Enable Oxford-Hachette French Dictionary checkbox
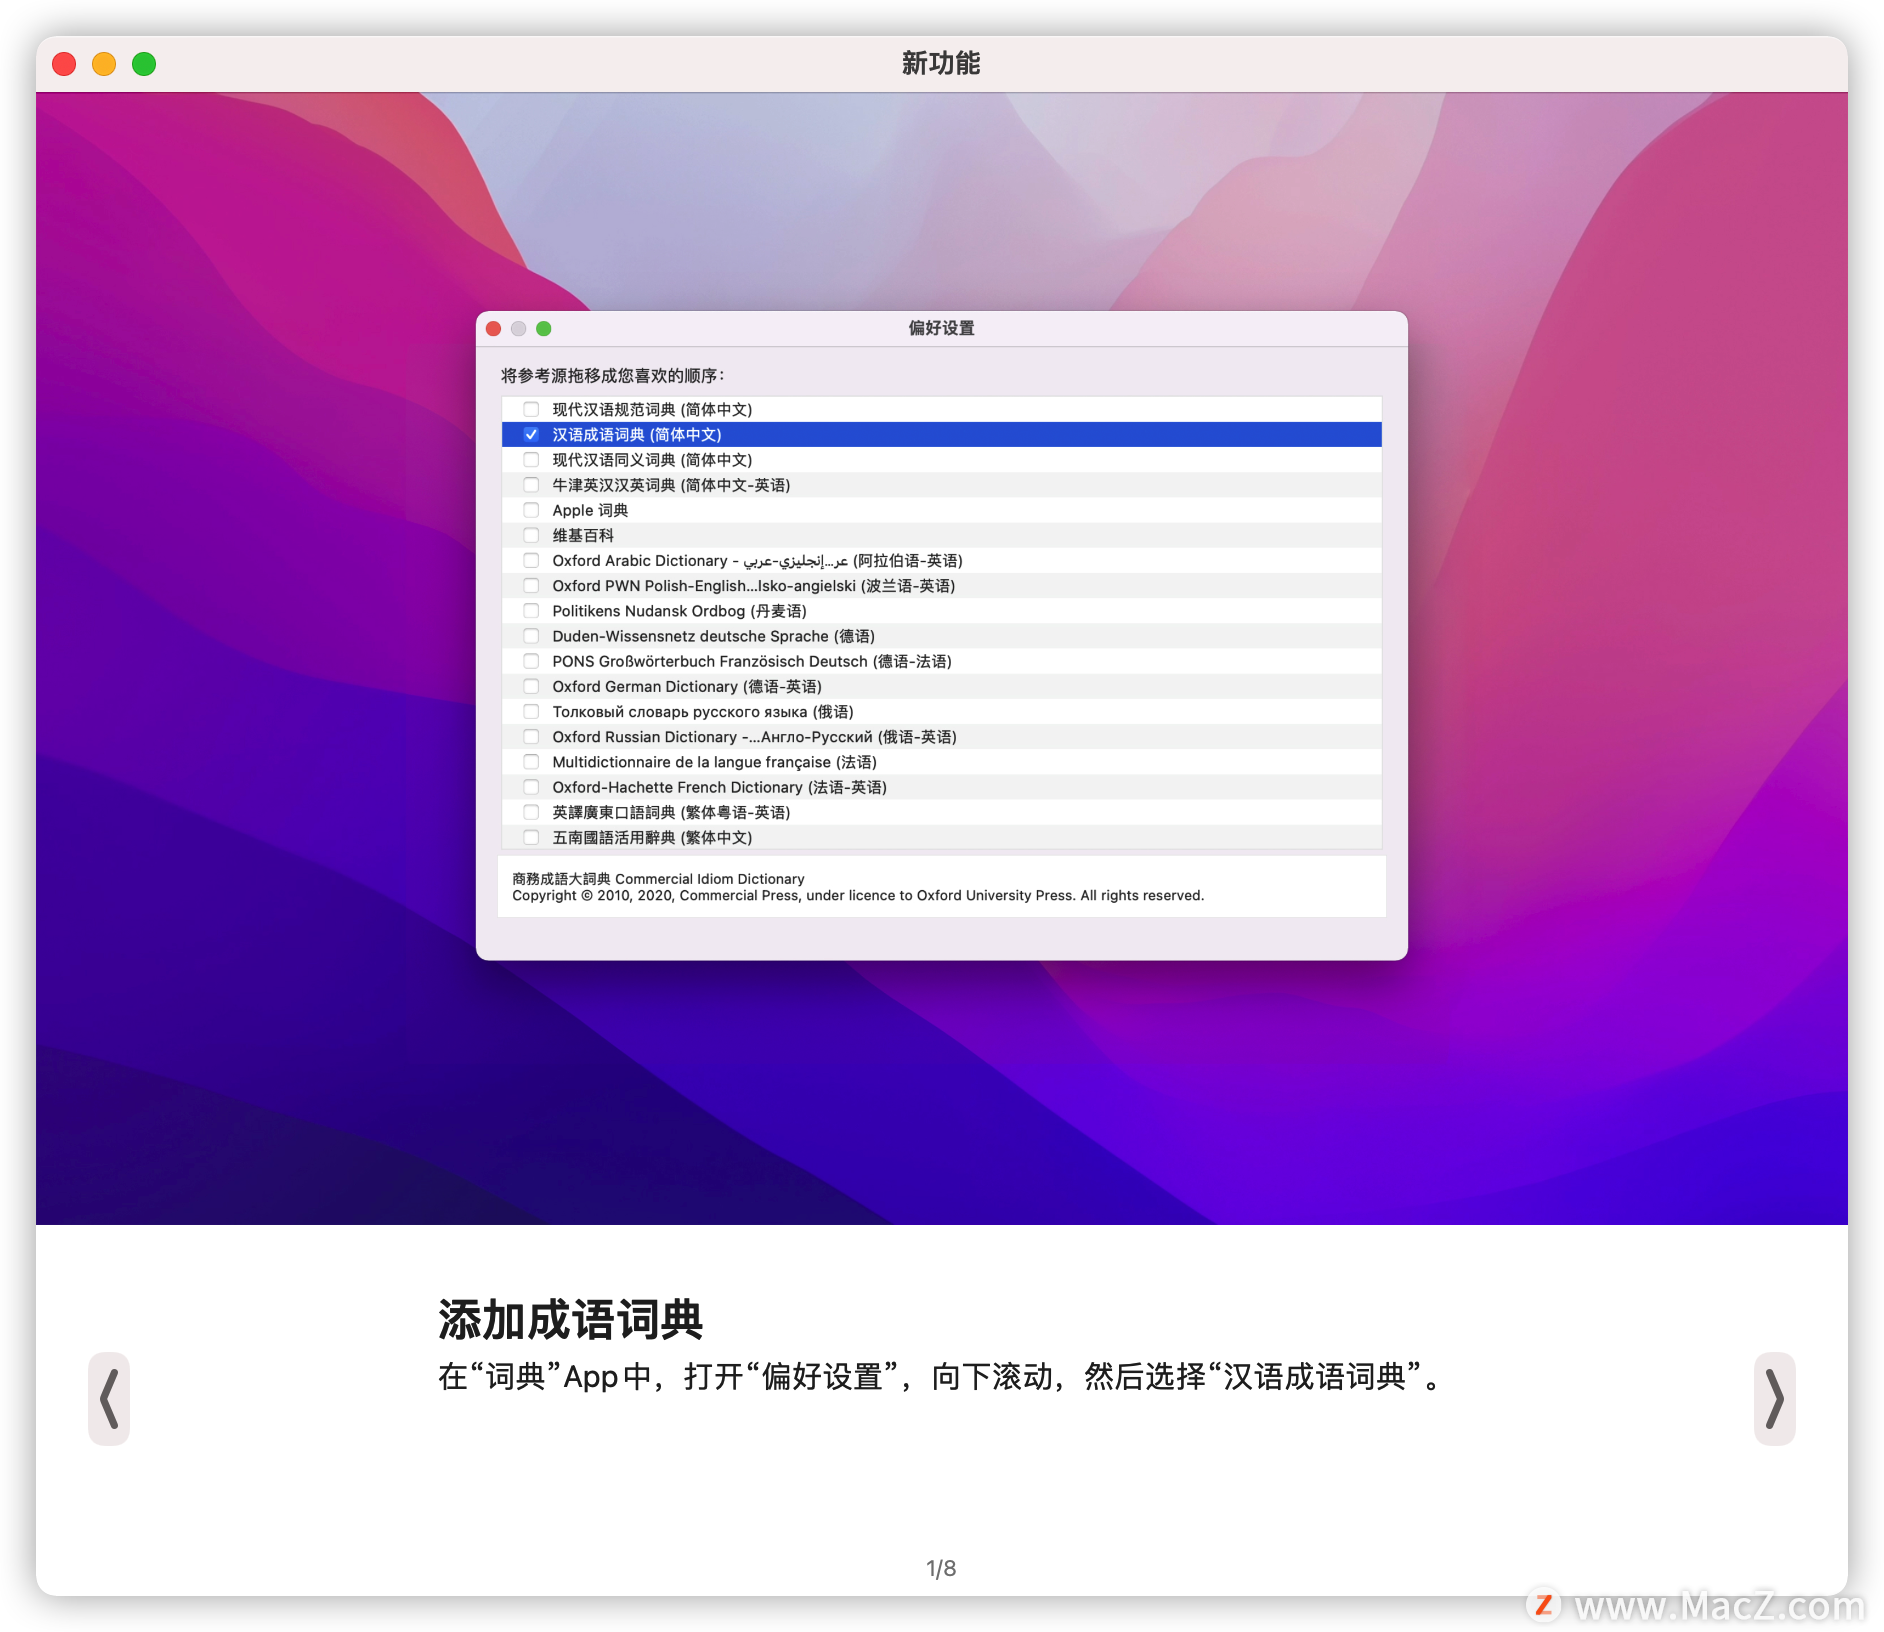This screenshot has height=1632, width=1884. (531, 787)
